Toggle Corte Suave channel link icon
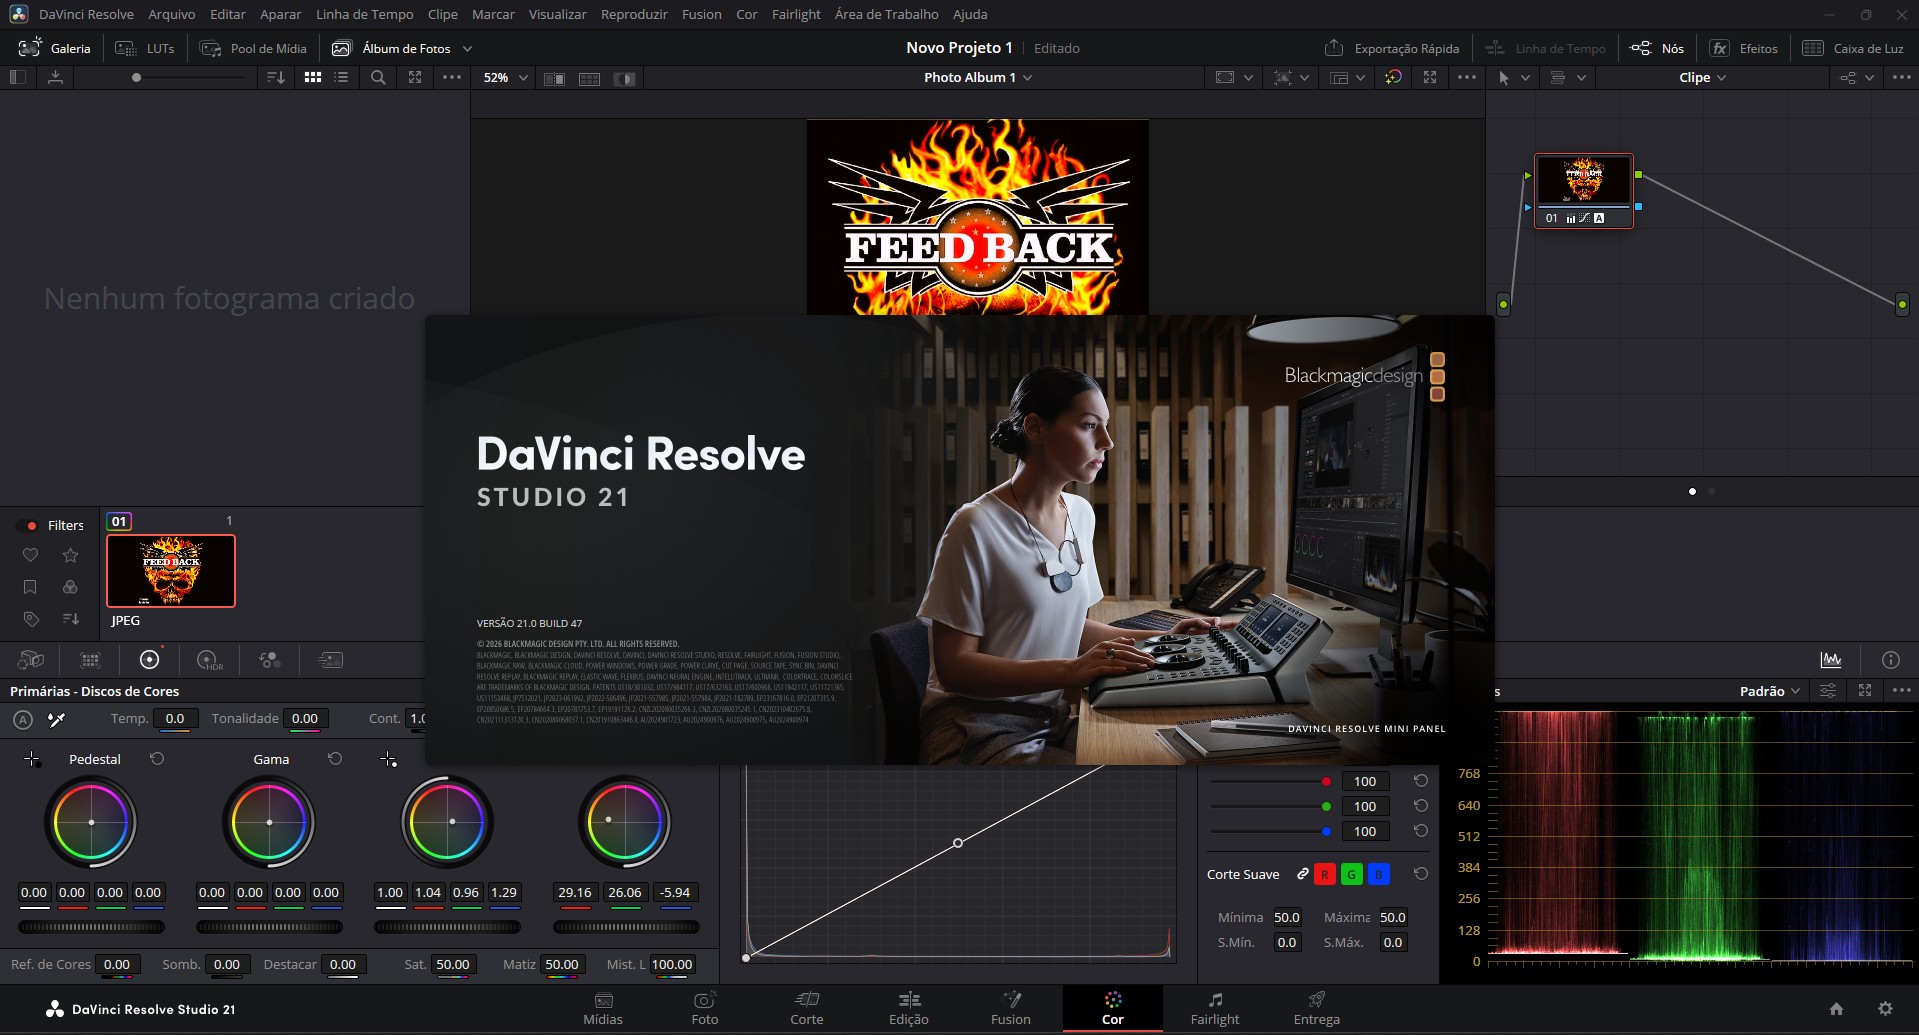 [x=1302, y=874]
